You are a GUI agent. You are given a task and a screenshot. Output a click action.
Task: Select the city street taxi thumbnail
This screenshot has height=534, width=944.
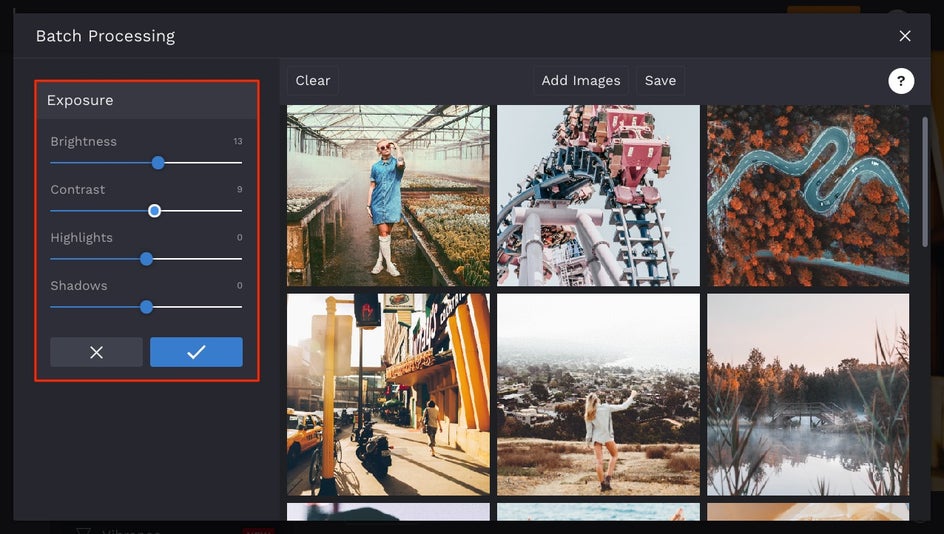(388, 394)
